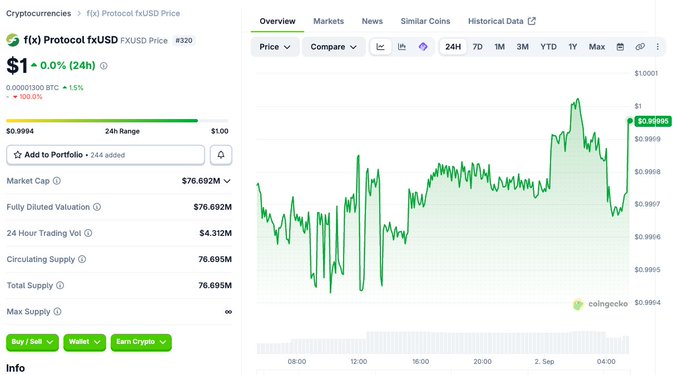The image size is (679, 375).
Task: Select the 1M chart range
Action: pos(500,47)
